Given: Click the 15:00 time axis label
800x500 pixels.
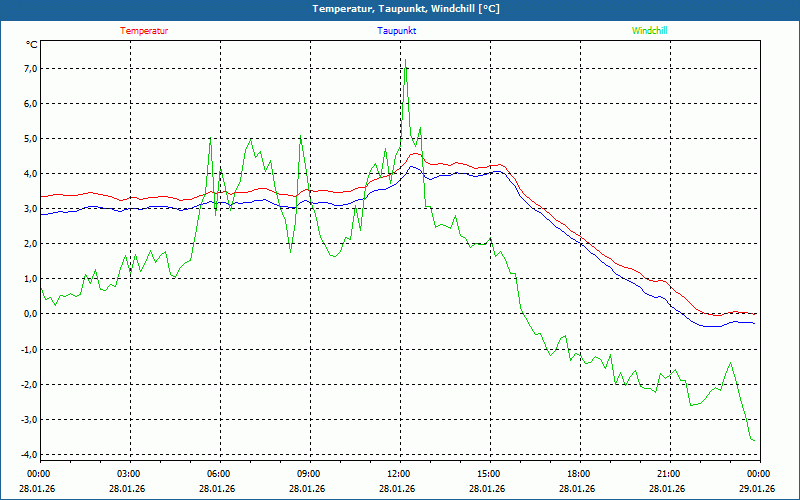Looking at the screenshot, I should (x=488, y=474).
